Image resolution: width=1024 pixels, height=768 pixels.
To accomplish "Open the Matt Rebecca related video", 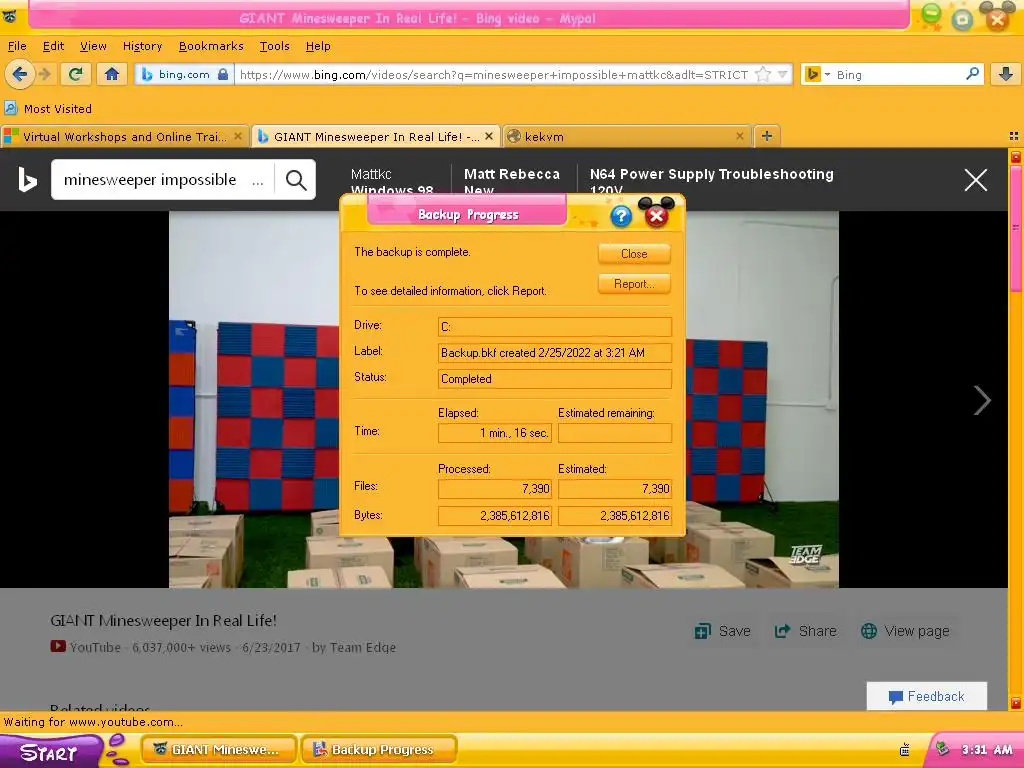I will coord(511,182).
